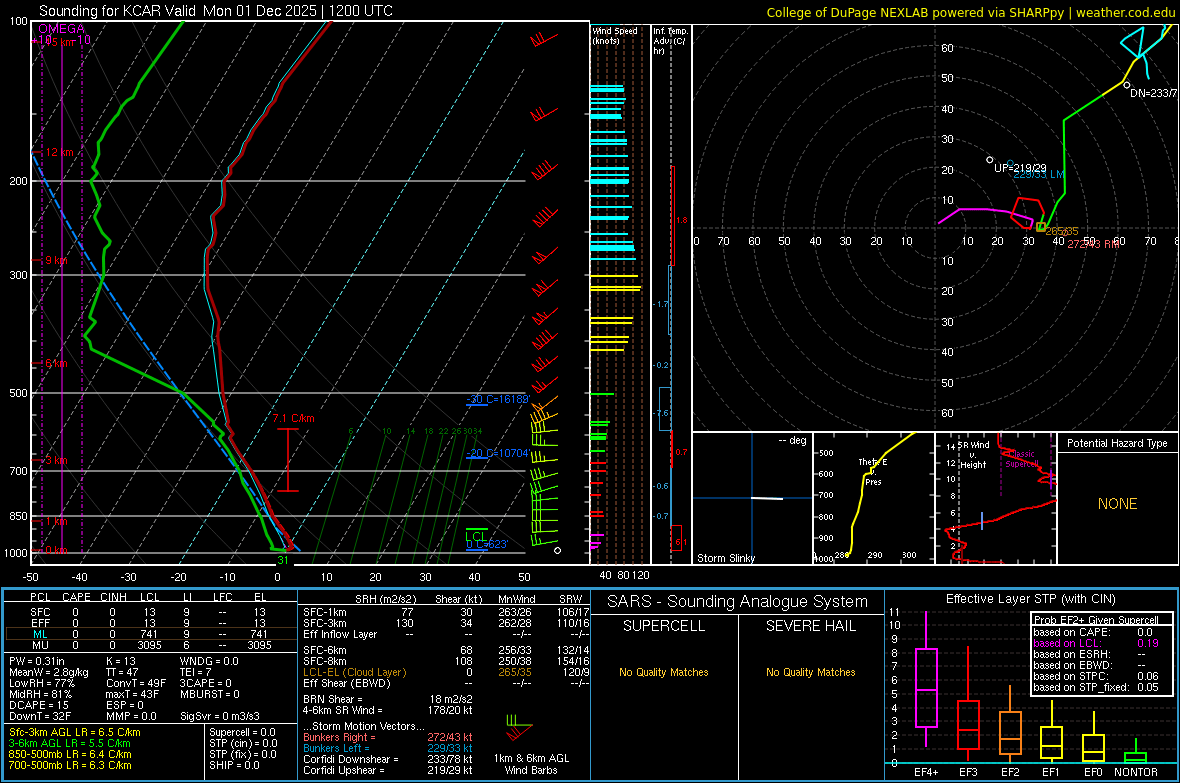Viewport: 1180px width, 783px height.
Task: Click the Theta-E v. Pres label
Action: 873,472
